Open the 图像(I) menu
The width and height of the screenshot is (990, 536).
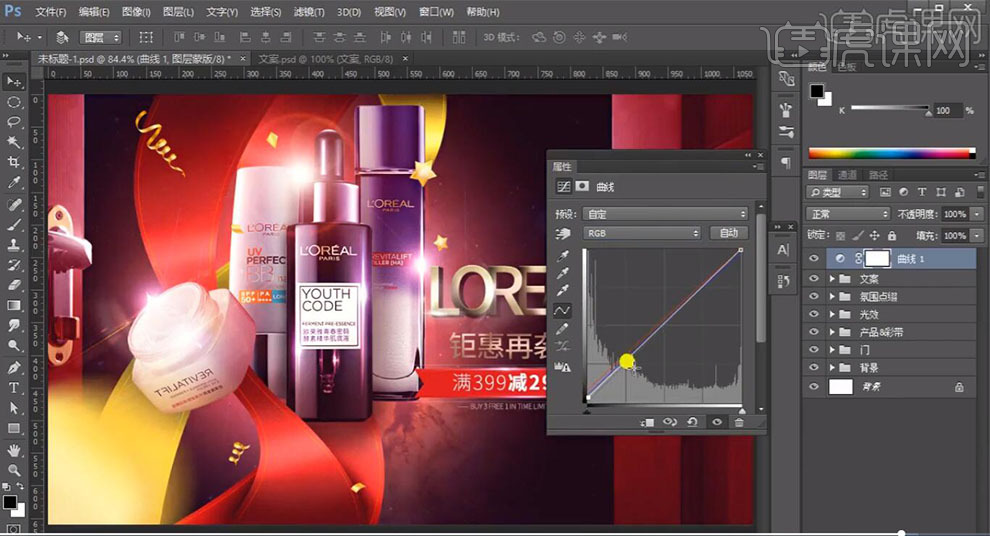(136, 12)
